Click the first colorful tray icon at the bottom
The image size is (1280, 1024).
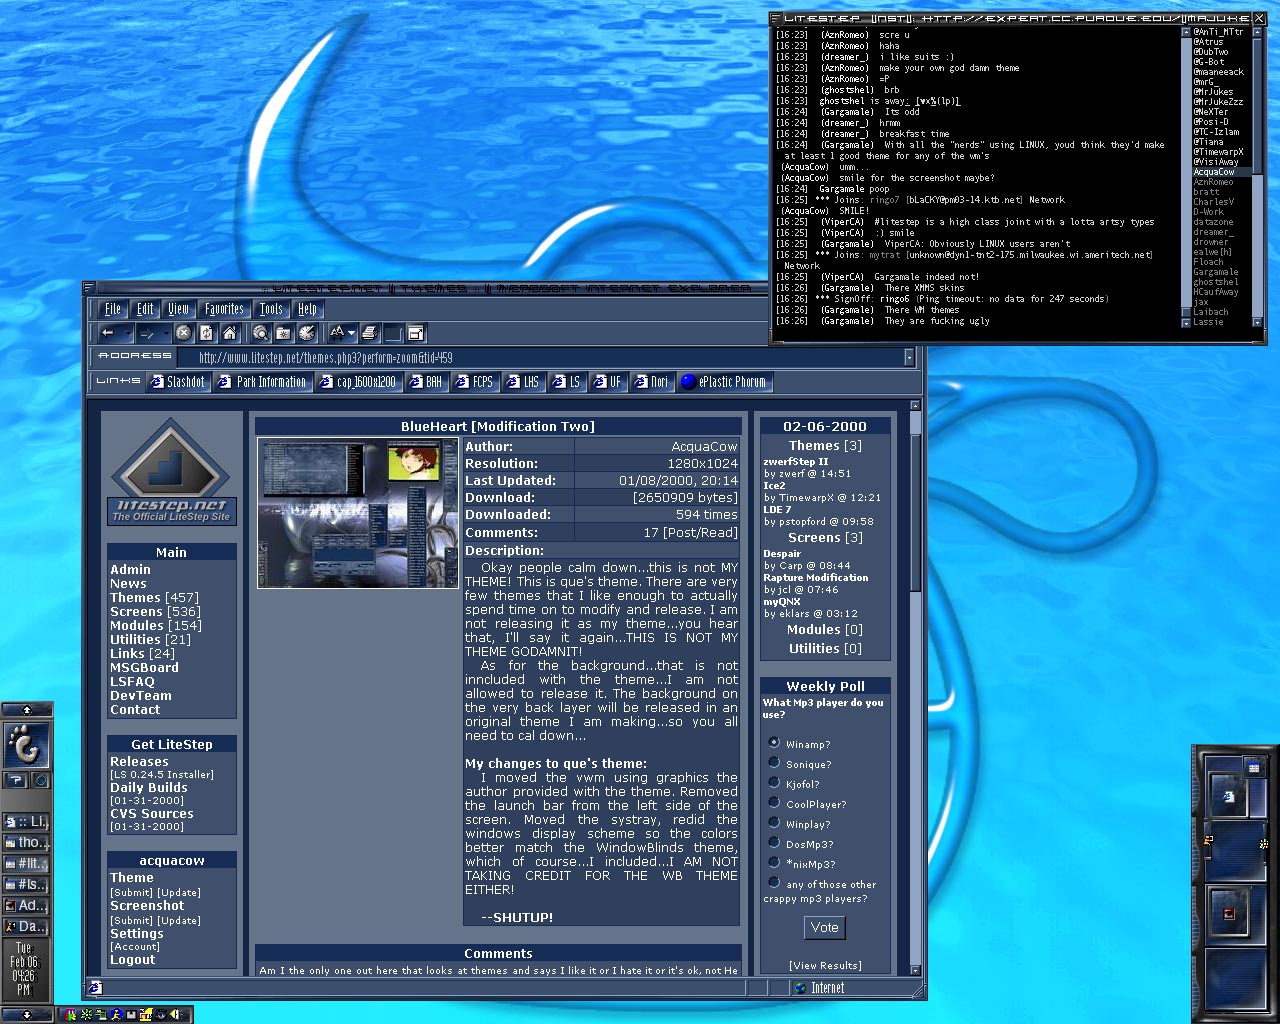point(71,1014)
